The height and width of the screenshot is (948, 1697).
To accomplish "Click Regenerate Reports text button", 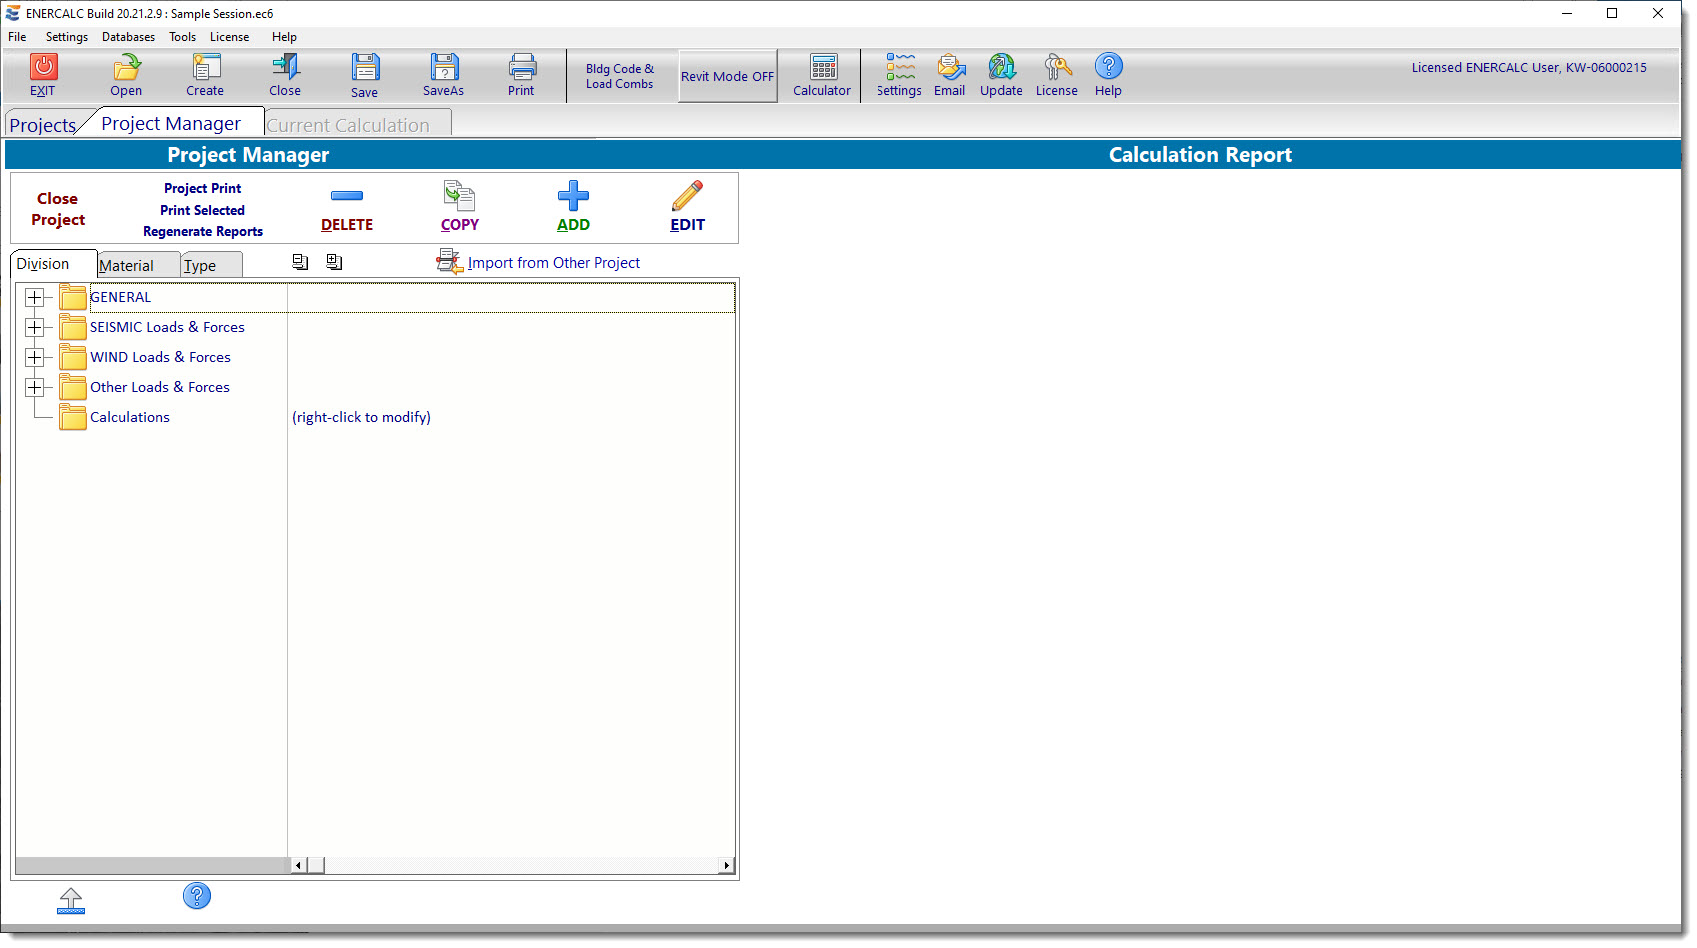I will [203, 232].
